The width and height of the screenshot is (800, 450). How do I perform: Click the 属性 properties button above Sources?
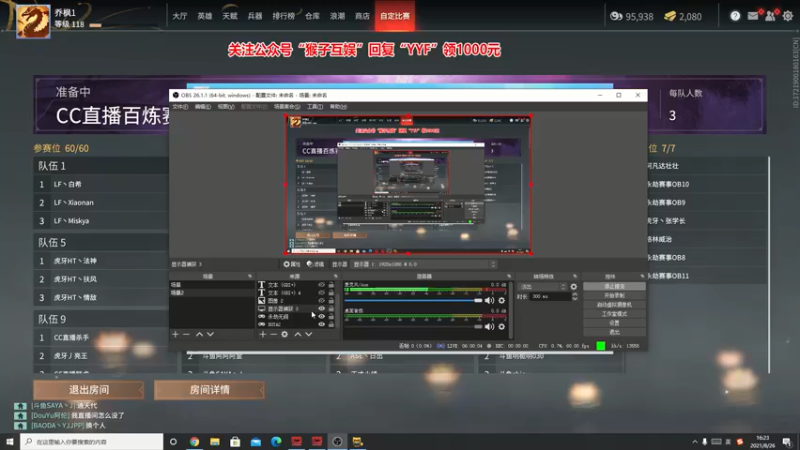point(292,264)
